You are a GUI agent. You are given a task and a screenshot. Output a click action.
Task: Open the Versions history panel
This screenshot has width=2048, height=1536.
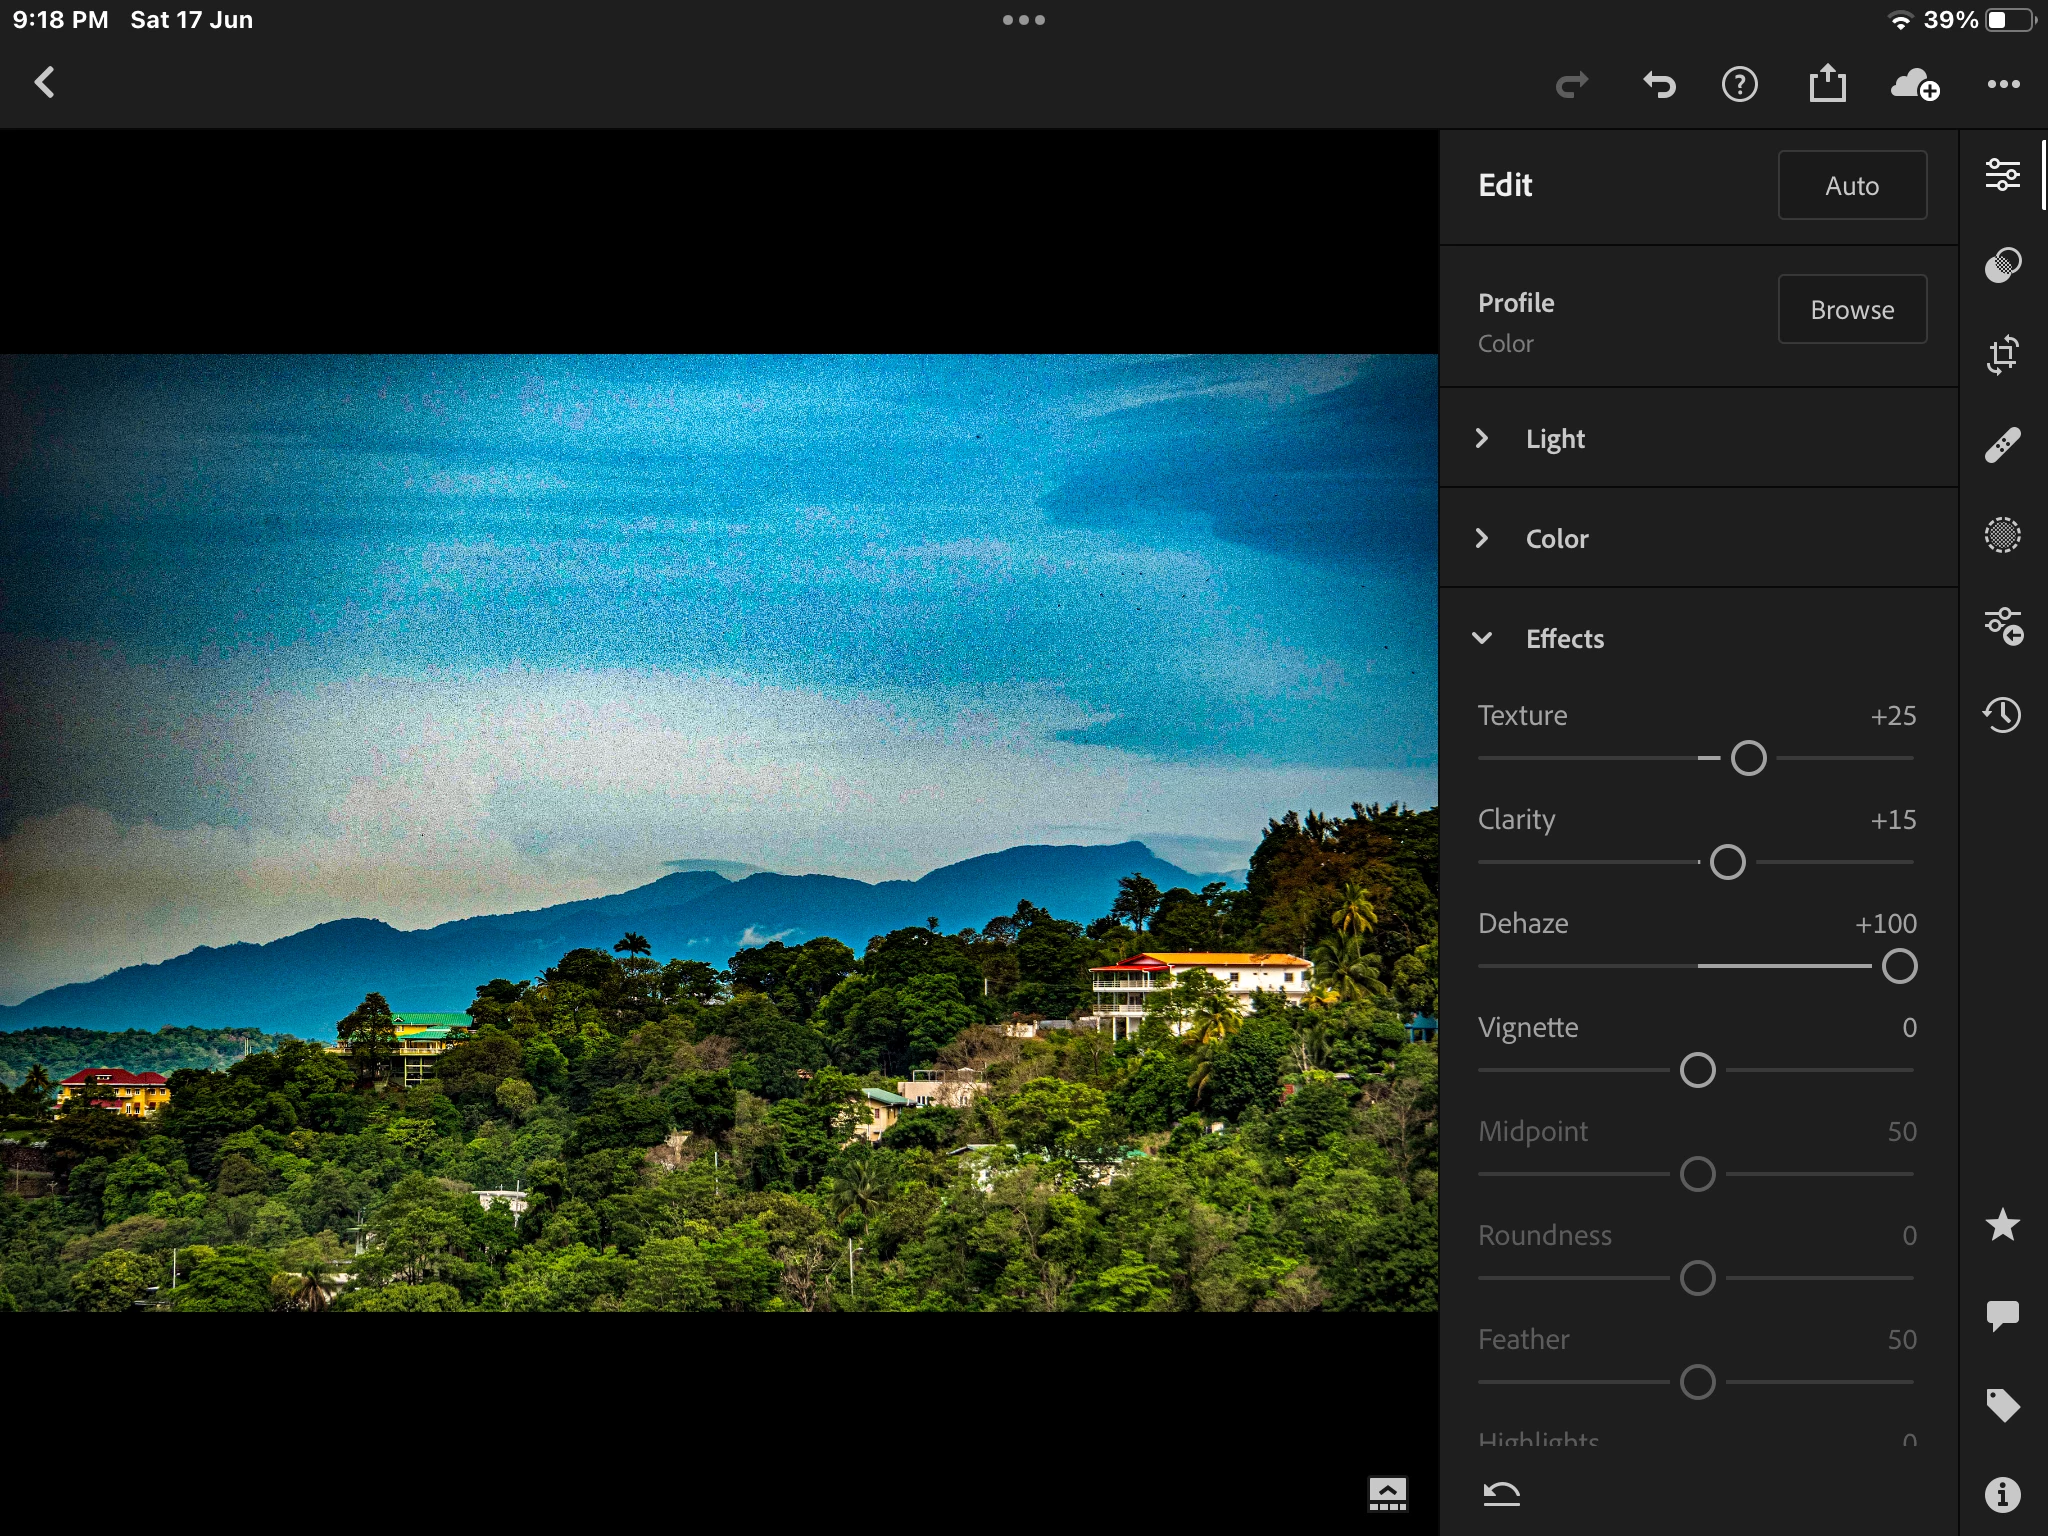tap(2002, 715)
